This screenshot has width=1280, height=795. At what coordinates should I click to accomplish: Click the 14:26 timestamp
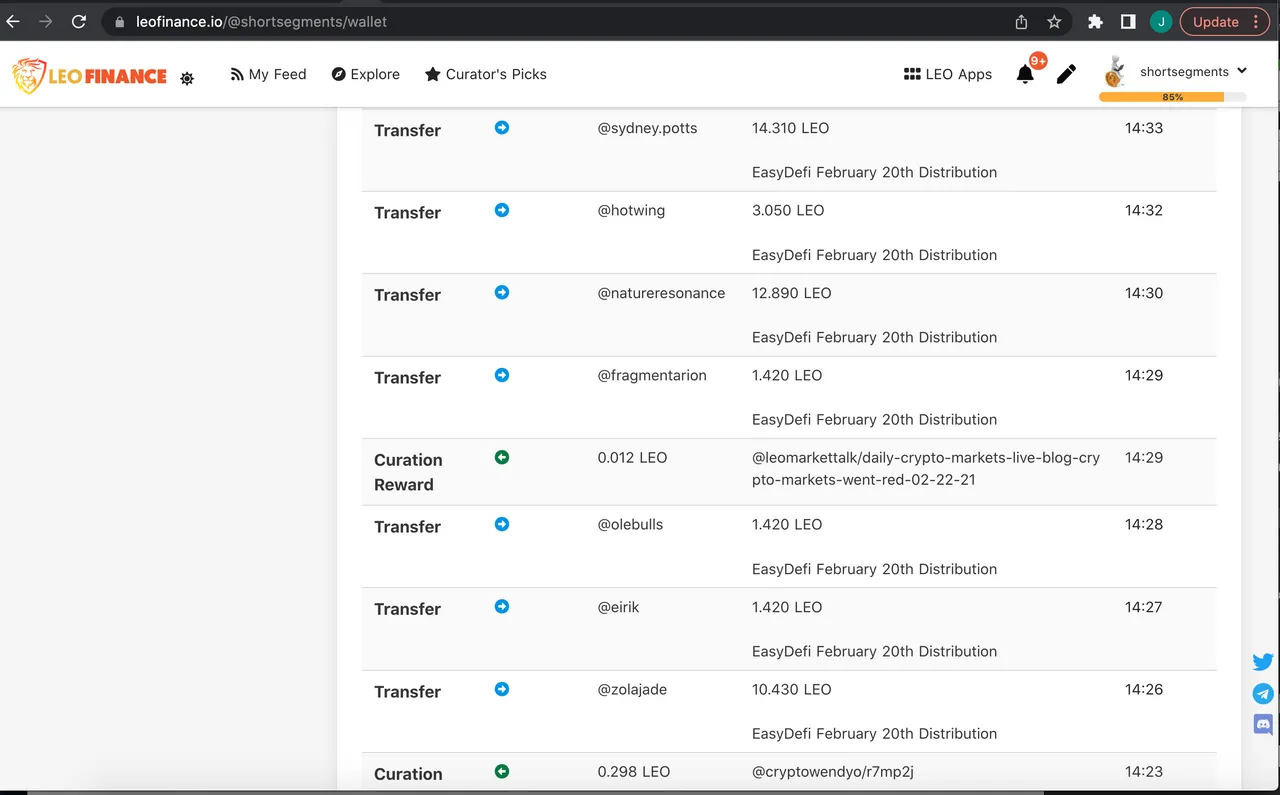(x=1144, y=689)
